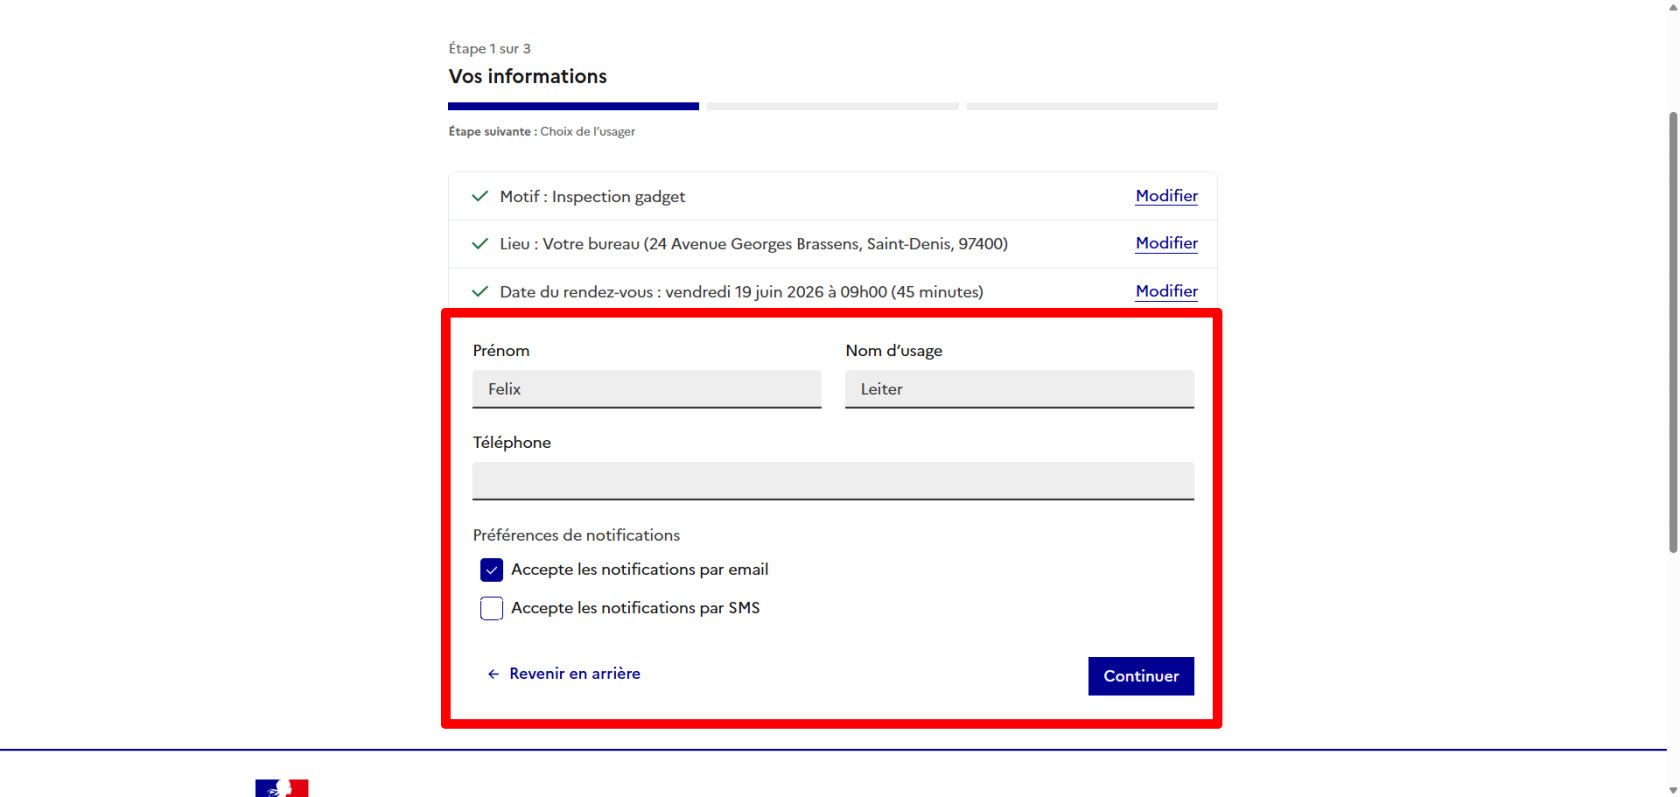Click Modifier link for Date du rendez-vous
The width and height of the screenshot is (1680, 797).
pos(1166,291)
